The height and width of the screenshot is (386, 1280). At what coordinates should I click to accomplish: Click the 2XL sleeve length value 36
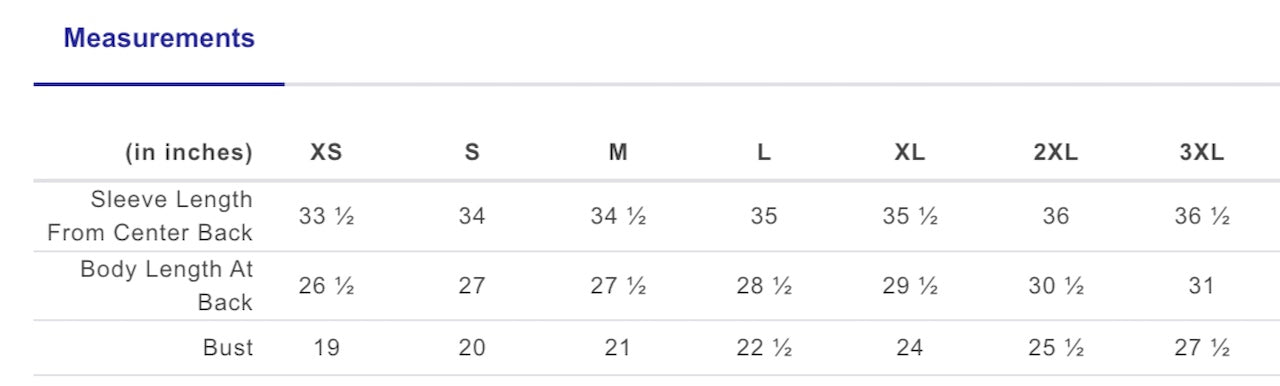pyautogui.click(x=1056, y=216)
